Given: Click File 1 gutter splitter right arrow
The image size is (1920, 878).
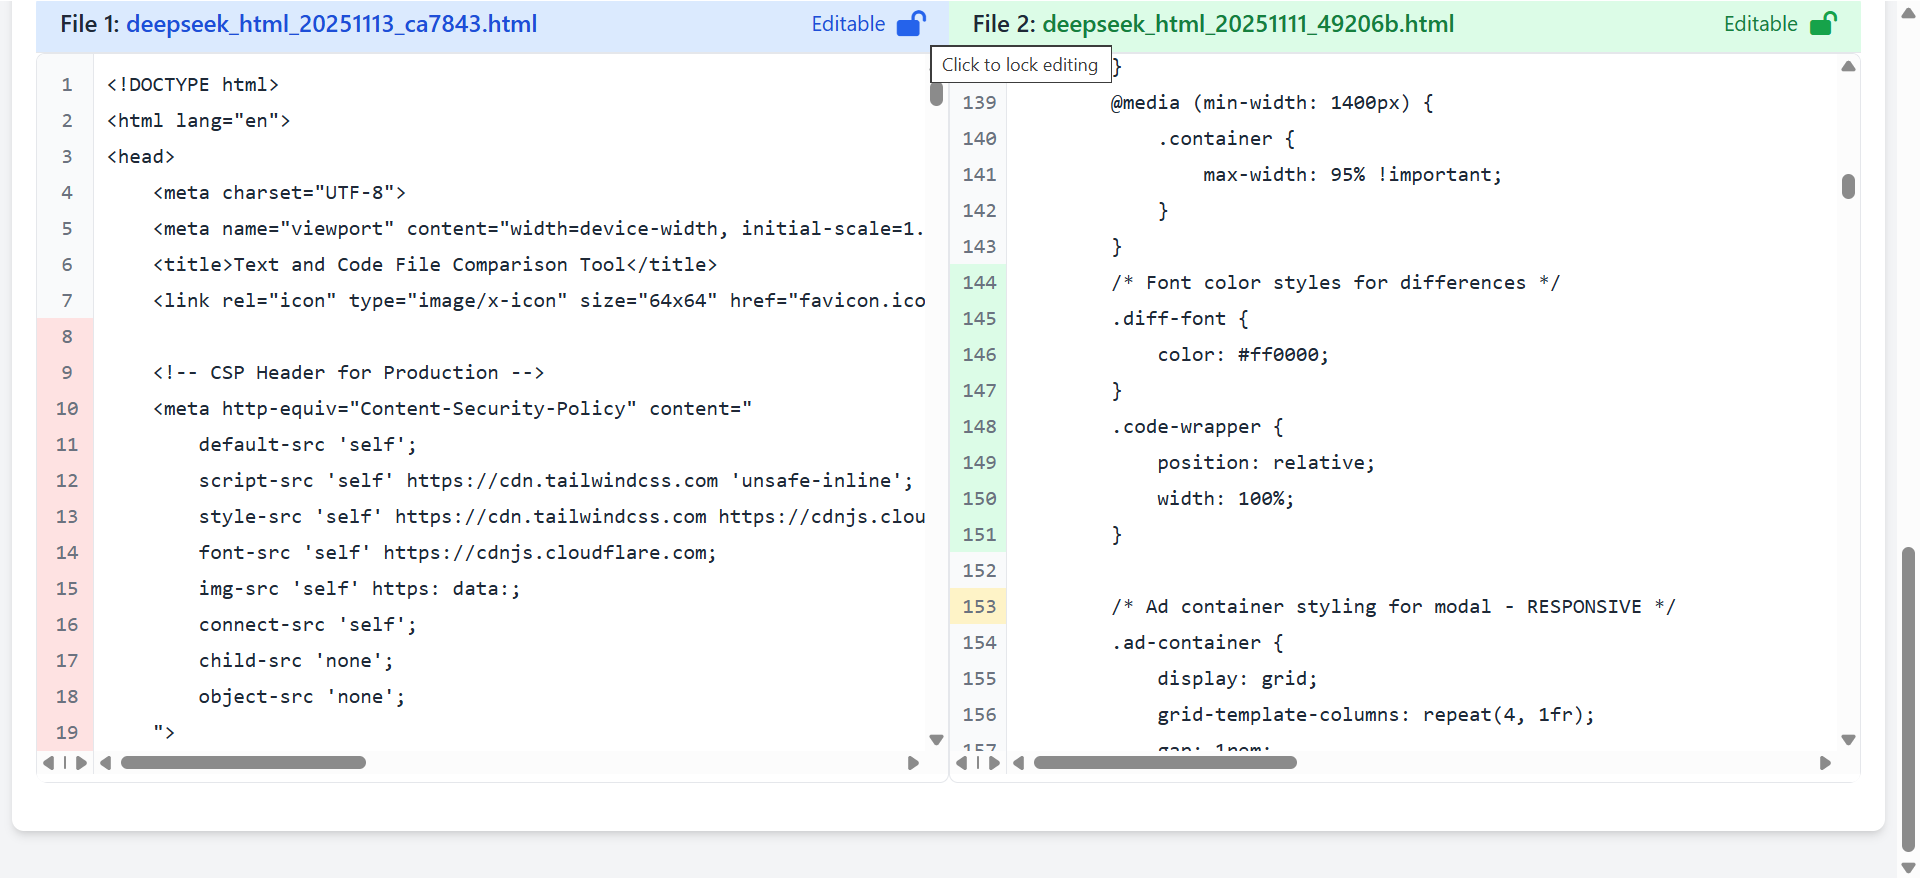Looking at the screenshot, I should pyautogui.click(x=81, y=763).
